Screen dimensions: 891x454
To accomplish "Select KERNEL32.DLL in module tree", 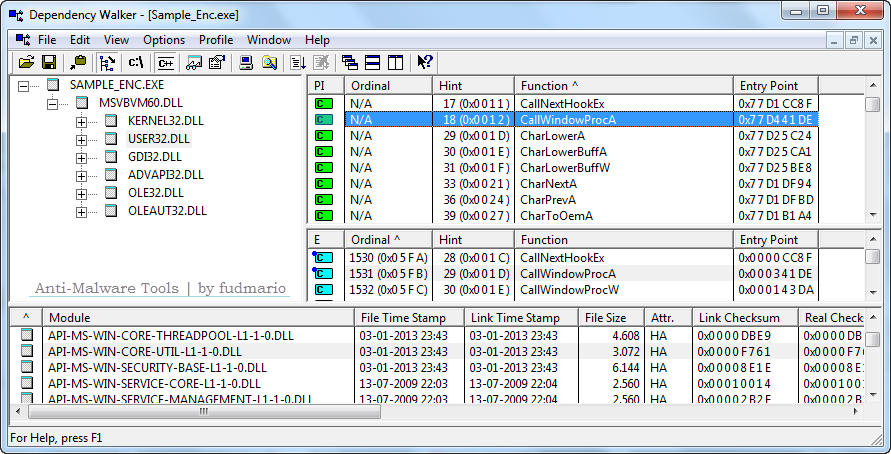I will pyautogui.click(x=165, y=121).
